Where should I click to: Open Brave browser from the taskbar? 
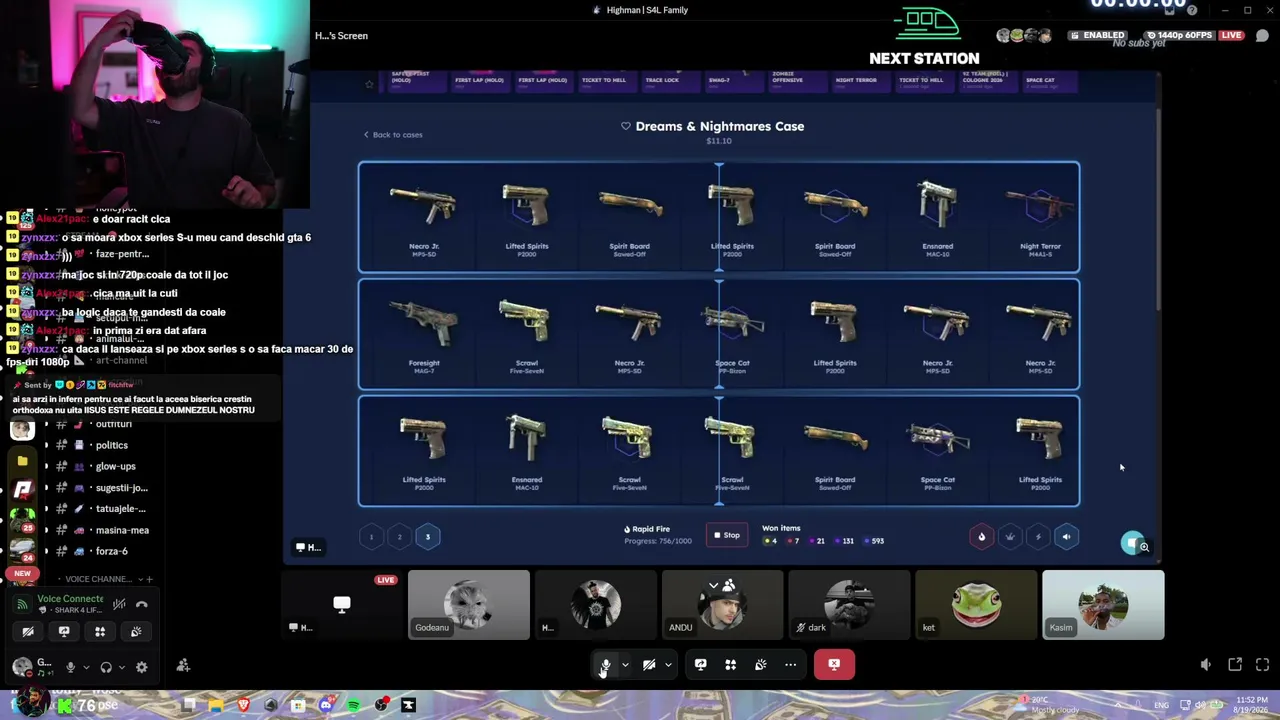pyautogui.click(x=243, y=705)
